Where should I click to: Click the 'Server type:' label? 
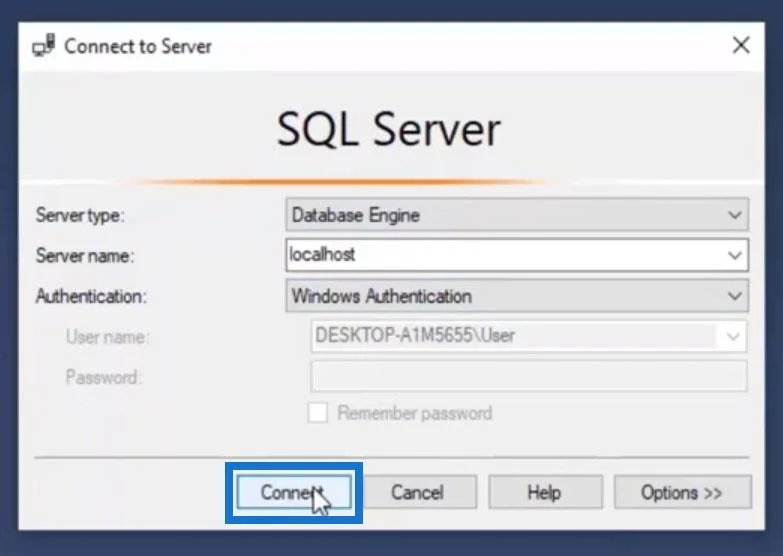pos(80,216)
